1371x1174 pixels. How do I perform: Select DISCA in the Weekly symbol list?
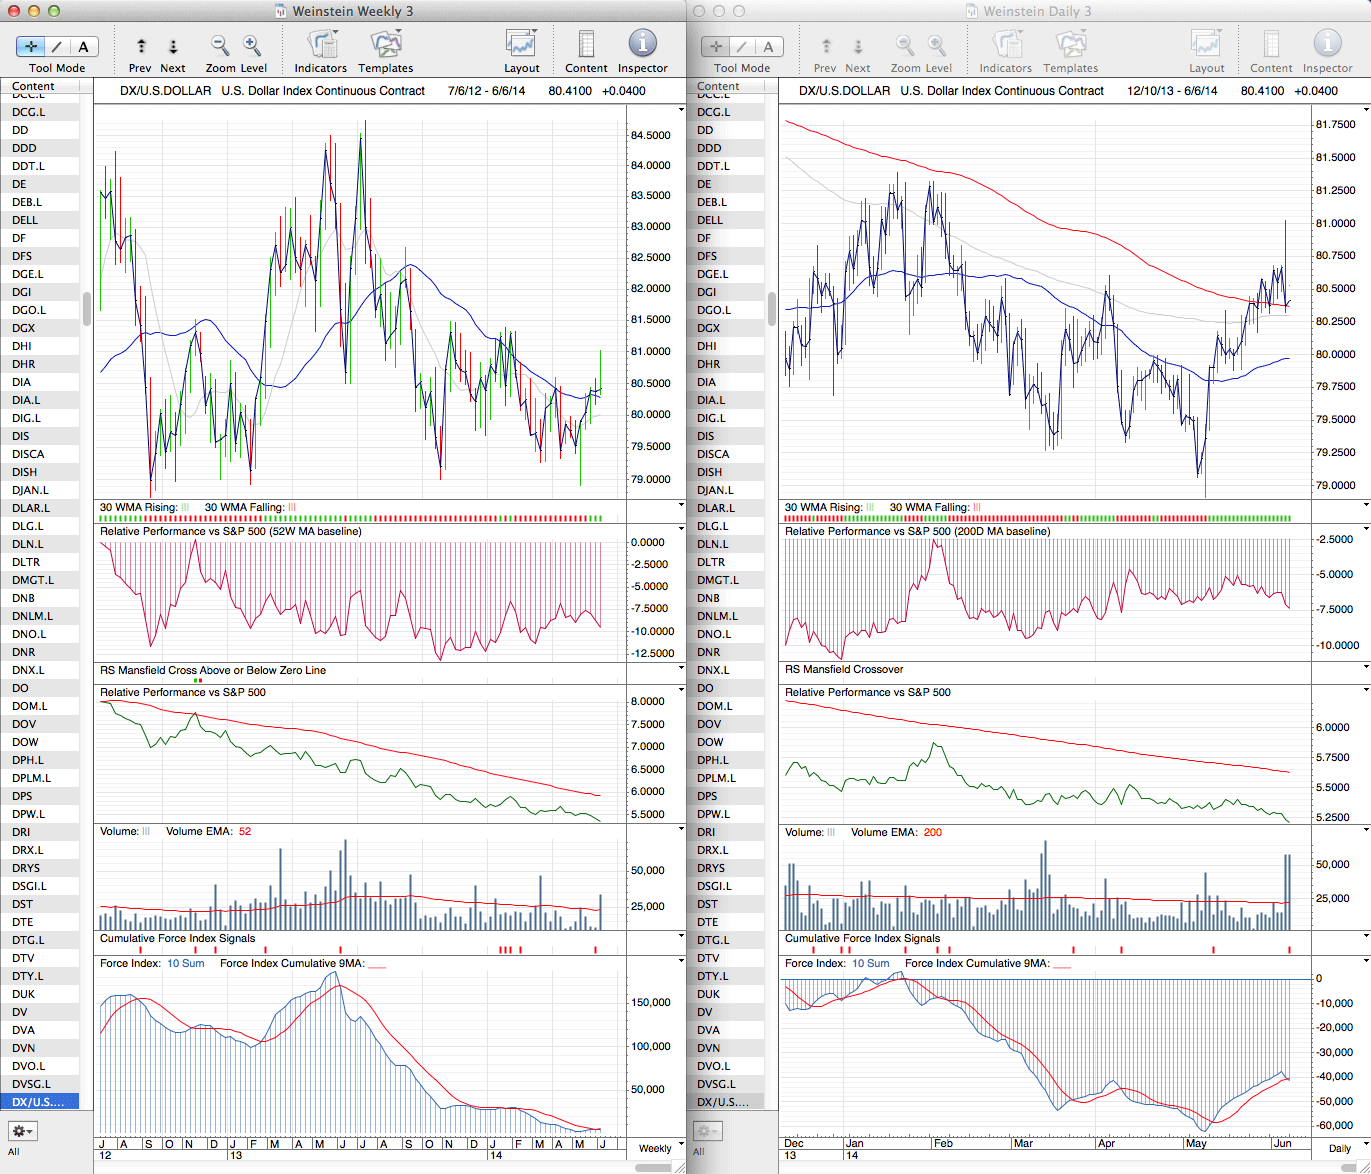tap(28, 454)
